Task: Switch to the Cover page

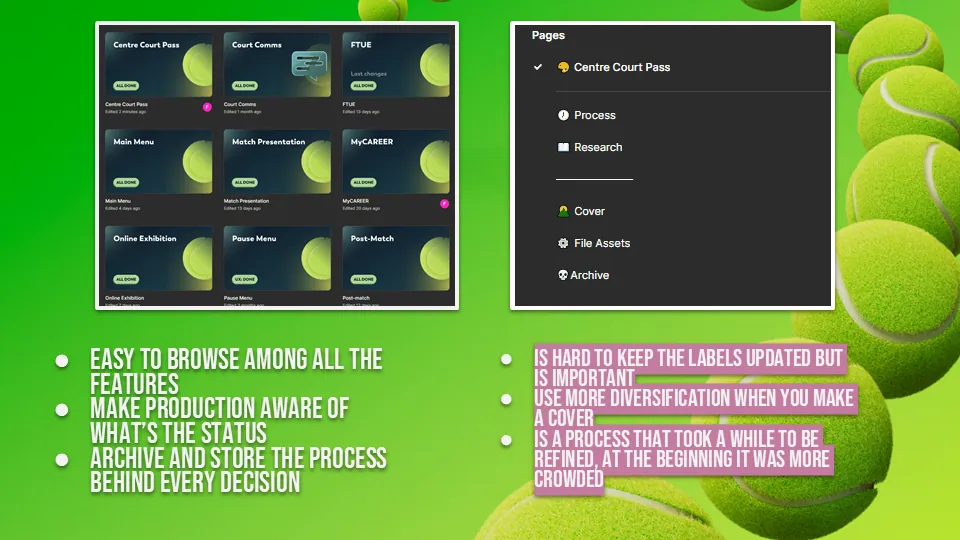Action: coord(589,211)
